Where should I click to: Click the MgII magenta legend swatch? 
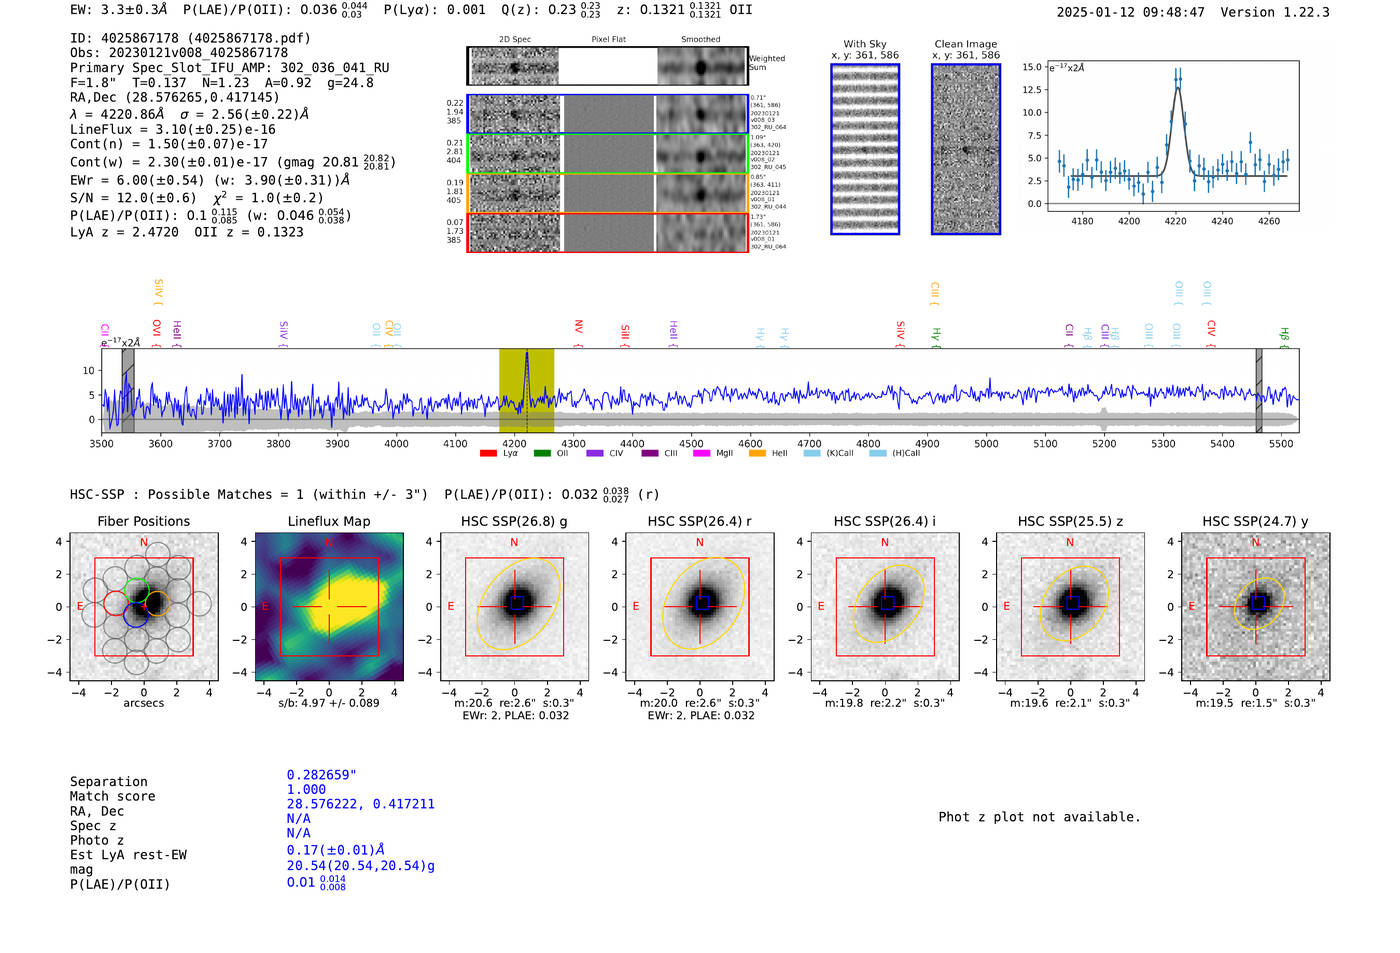coord(701,453)
